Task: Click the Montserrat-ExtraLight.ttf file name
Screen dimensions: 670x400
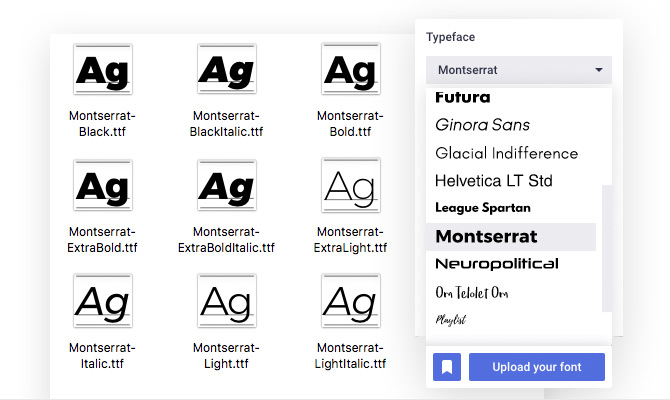Action: point(350,239)
